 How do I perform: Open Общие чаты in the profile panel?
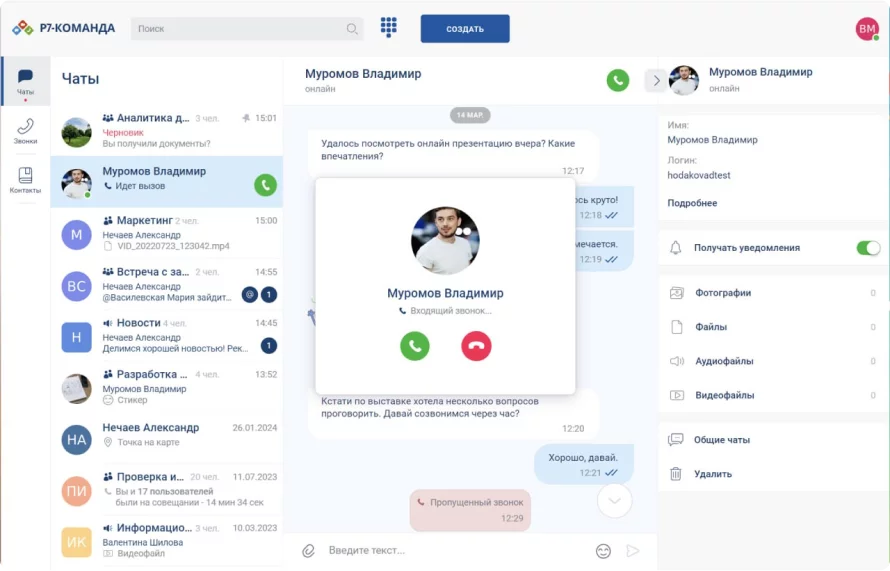point(722,440)
